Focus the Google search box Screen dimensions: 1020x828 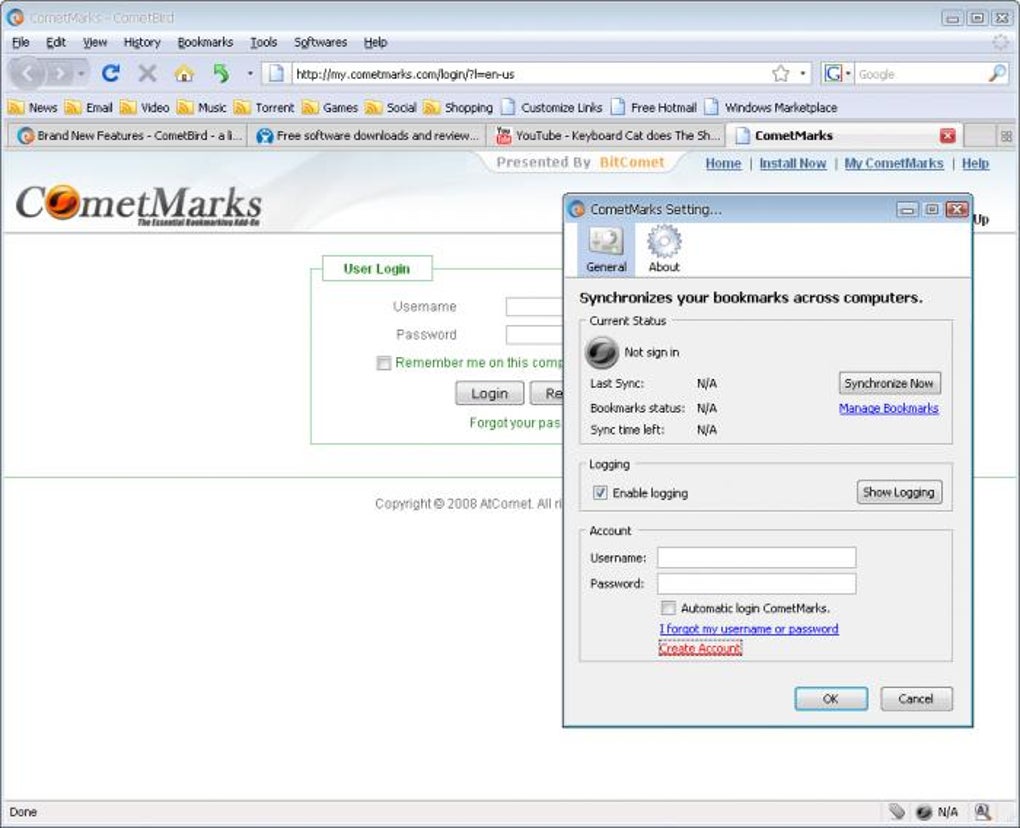[x=920, y=73]
